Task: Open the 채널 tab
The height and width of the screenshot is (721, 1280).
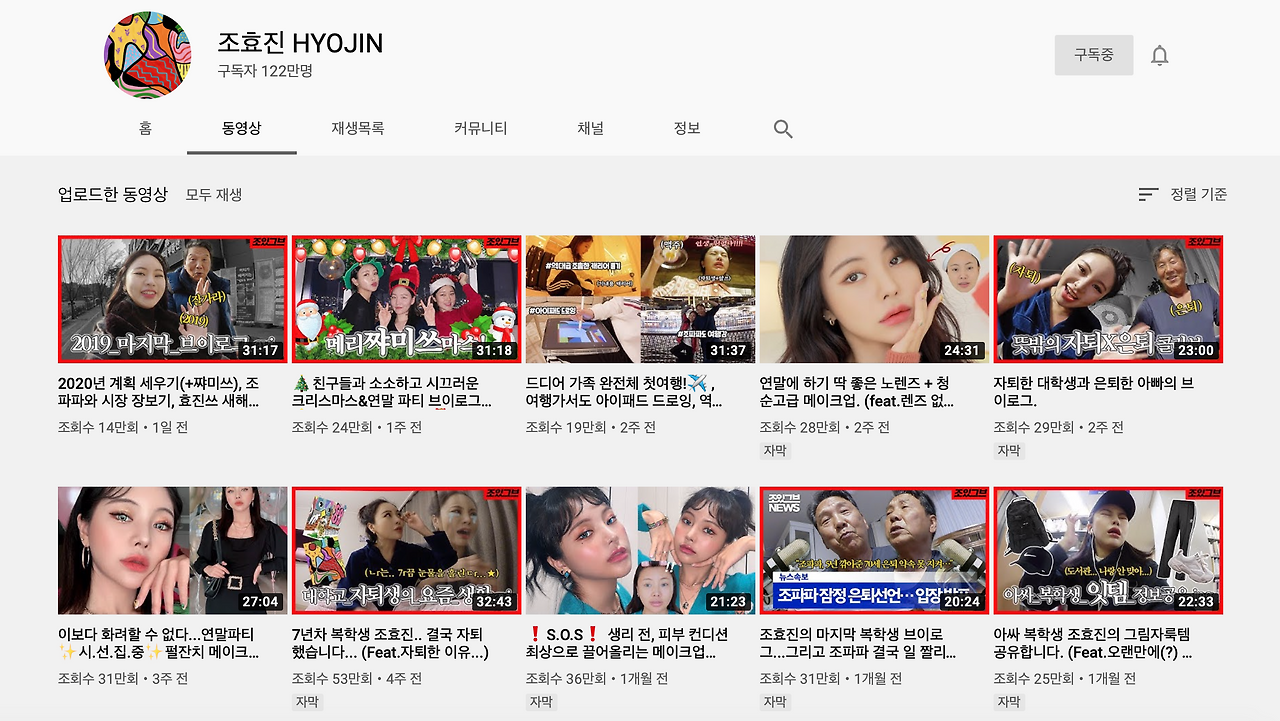Action: [x=590, y=128]
